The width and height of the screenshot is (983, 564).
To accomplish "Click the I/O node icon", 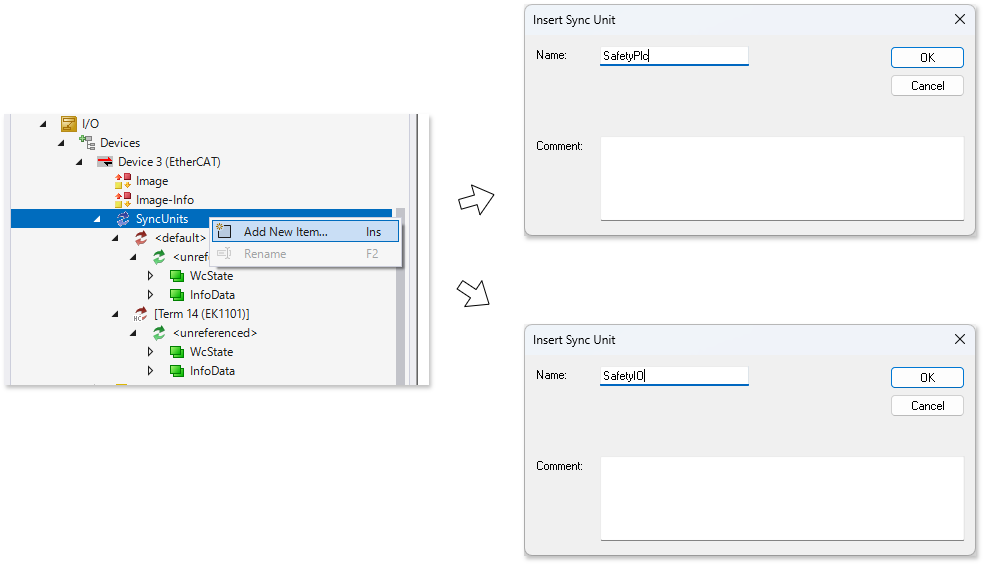I will pos(69,124).
